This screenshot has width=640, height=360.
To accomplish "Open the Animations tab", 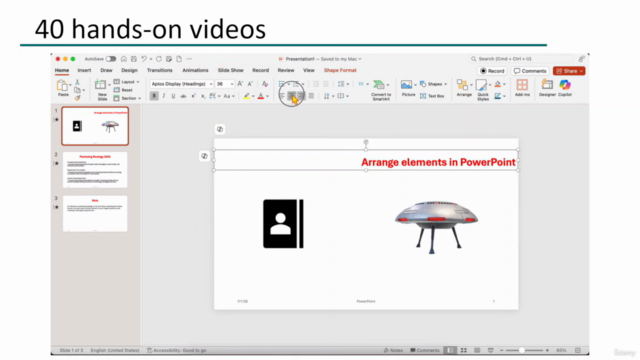I will click(x=195, y=70).
